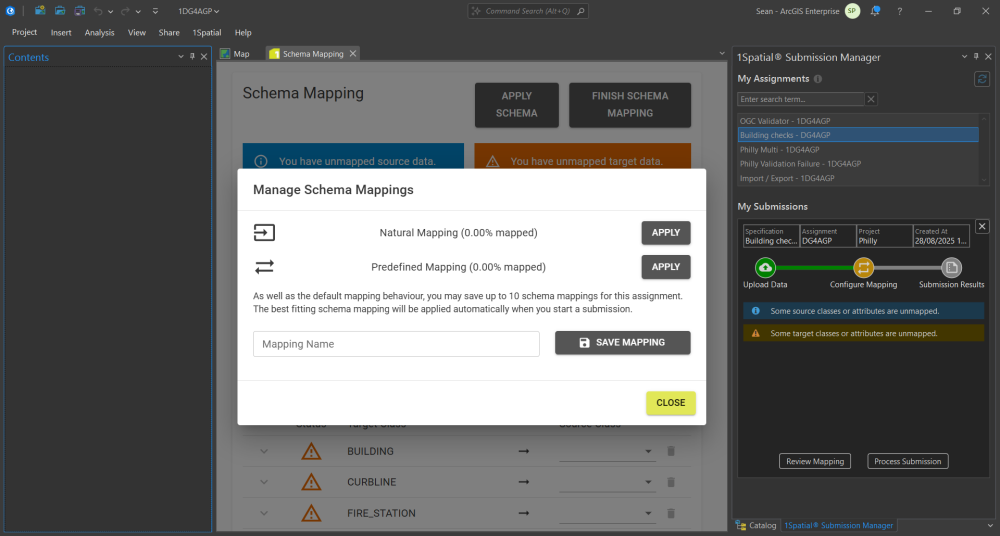Image resolution: width=1000 pixels, height=536 pixels.
Task: Clear the assignment search term
Action: click(x=871, y=99)
